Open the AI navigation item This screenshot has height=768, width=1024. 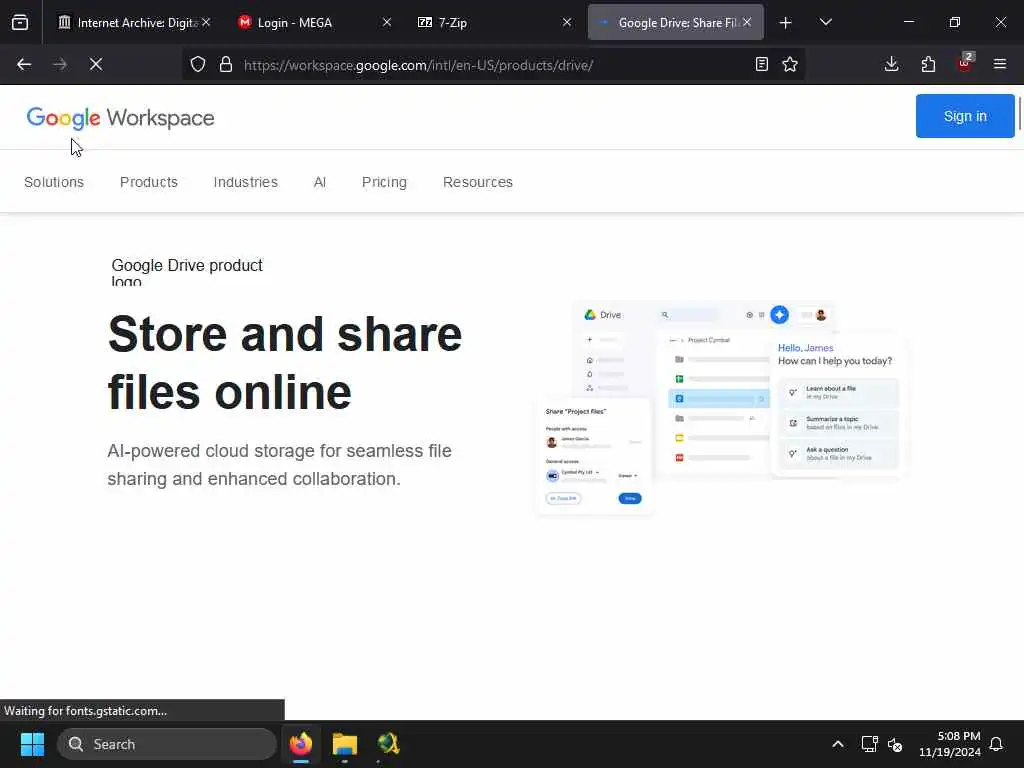319,182
